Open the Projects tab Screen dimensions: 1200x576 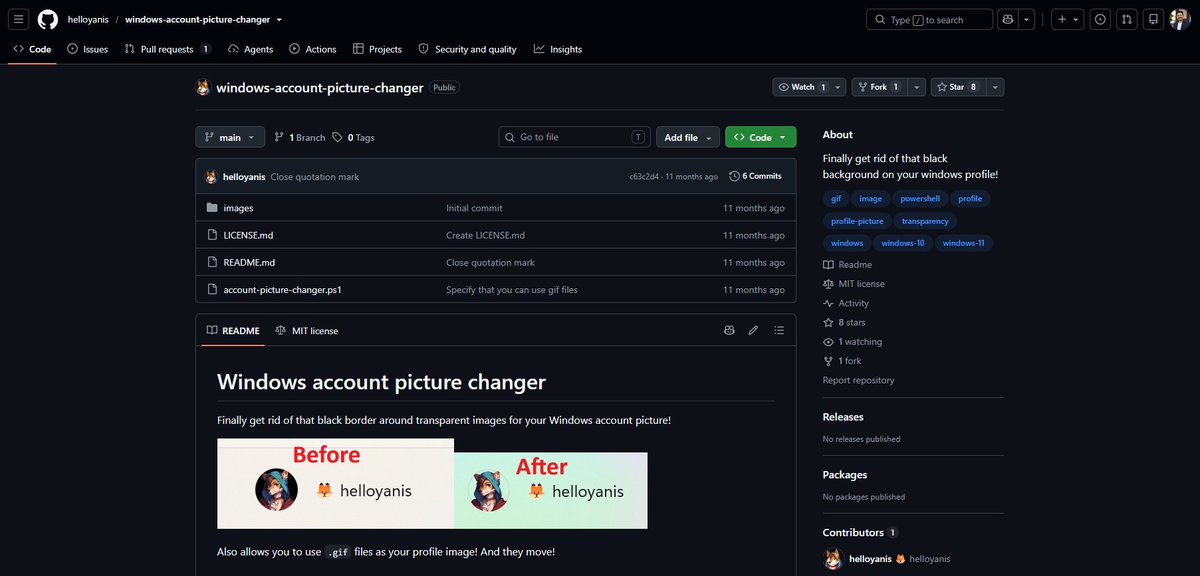pos(377,49)
